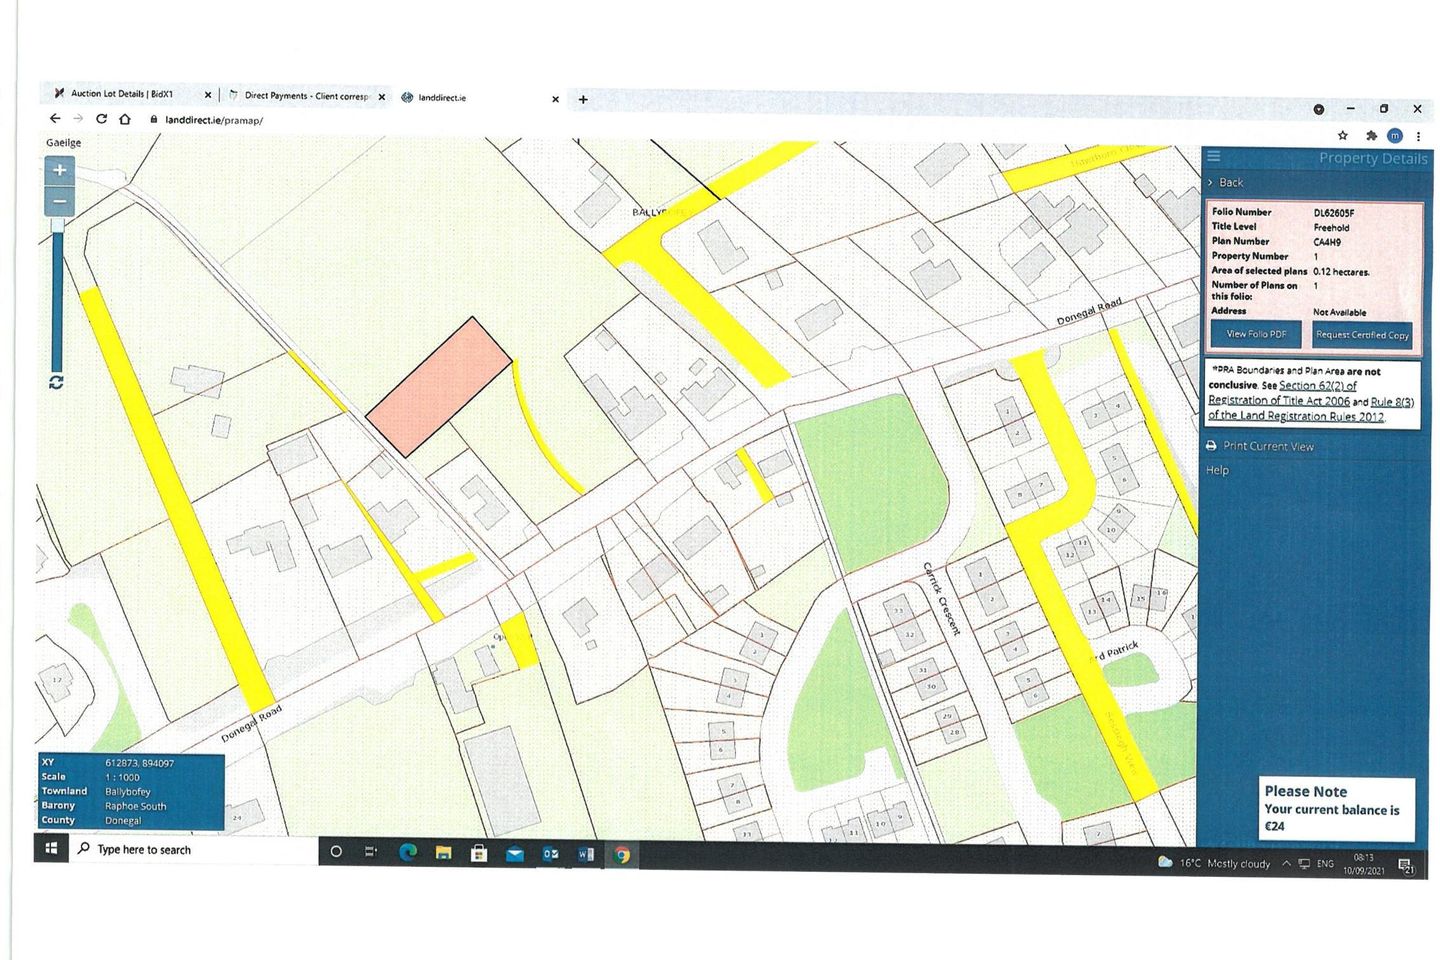Click the View Folio PDF button
The width and height of the screenshot is (1440, 960).
click(x=1256, y=334)
